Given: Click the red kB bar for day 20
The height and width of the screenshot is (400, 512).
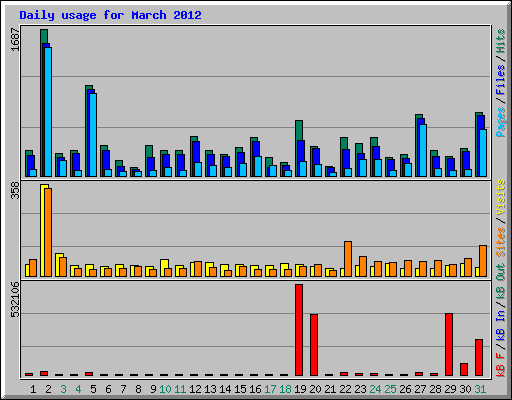Looking at the screenshot, I should [x=314, y=345].
